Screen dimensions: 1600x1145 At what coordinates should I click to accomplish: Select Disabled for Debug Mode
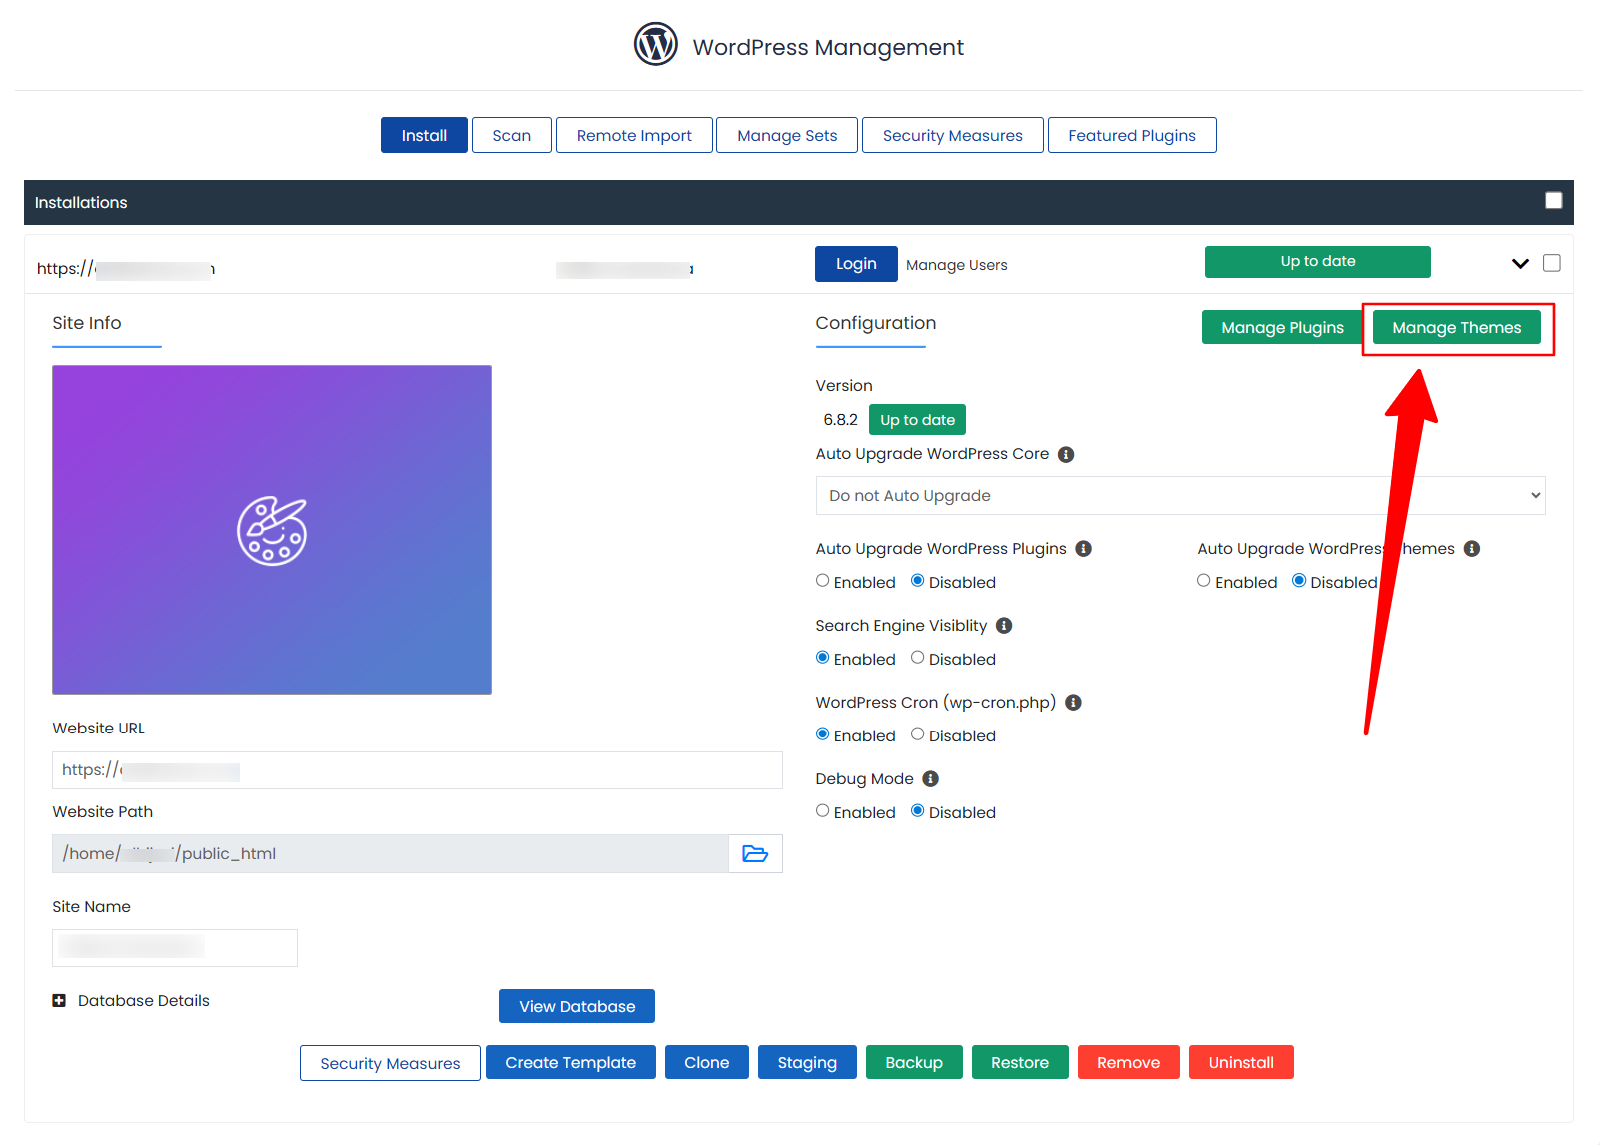click(918, 811)
